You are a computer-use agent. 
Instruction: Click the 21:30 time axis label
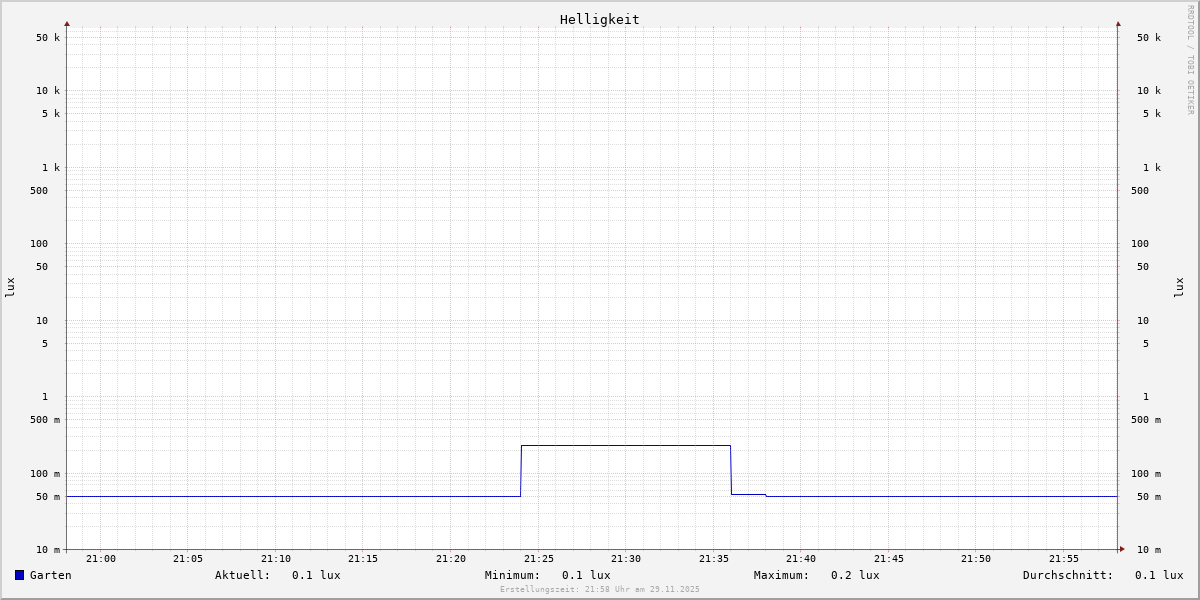point(626,559)
